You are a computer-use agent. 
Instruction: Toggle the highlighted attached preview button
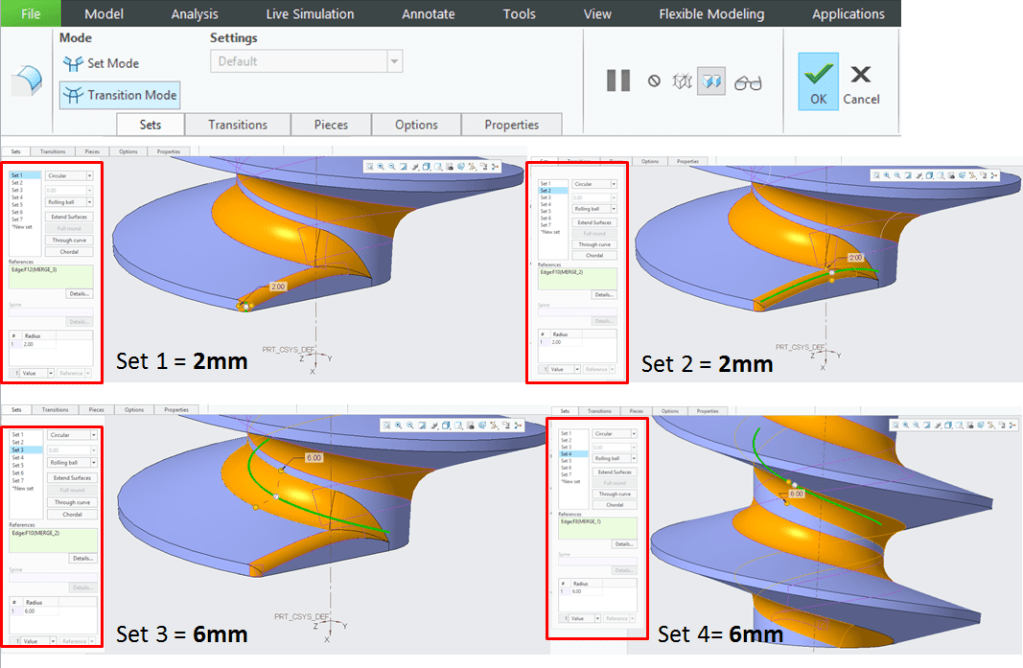pyautogui.click(x=711, y=81)
